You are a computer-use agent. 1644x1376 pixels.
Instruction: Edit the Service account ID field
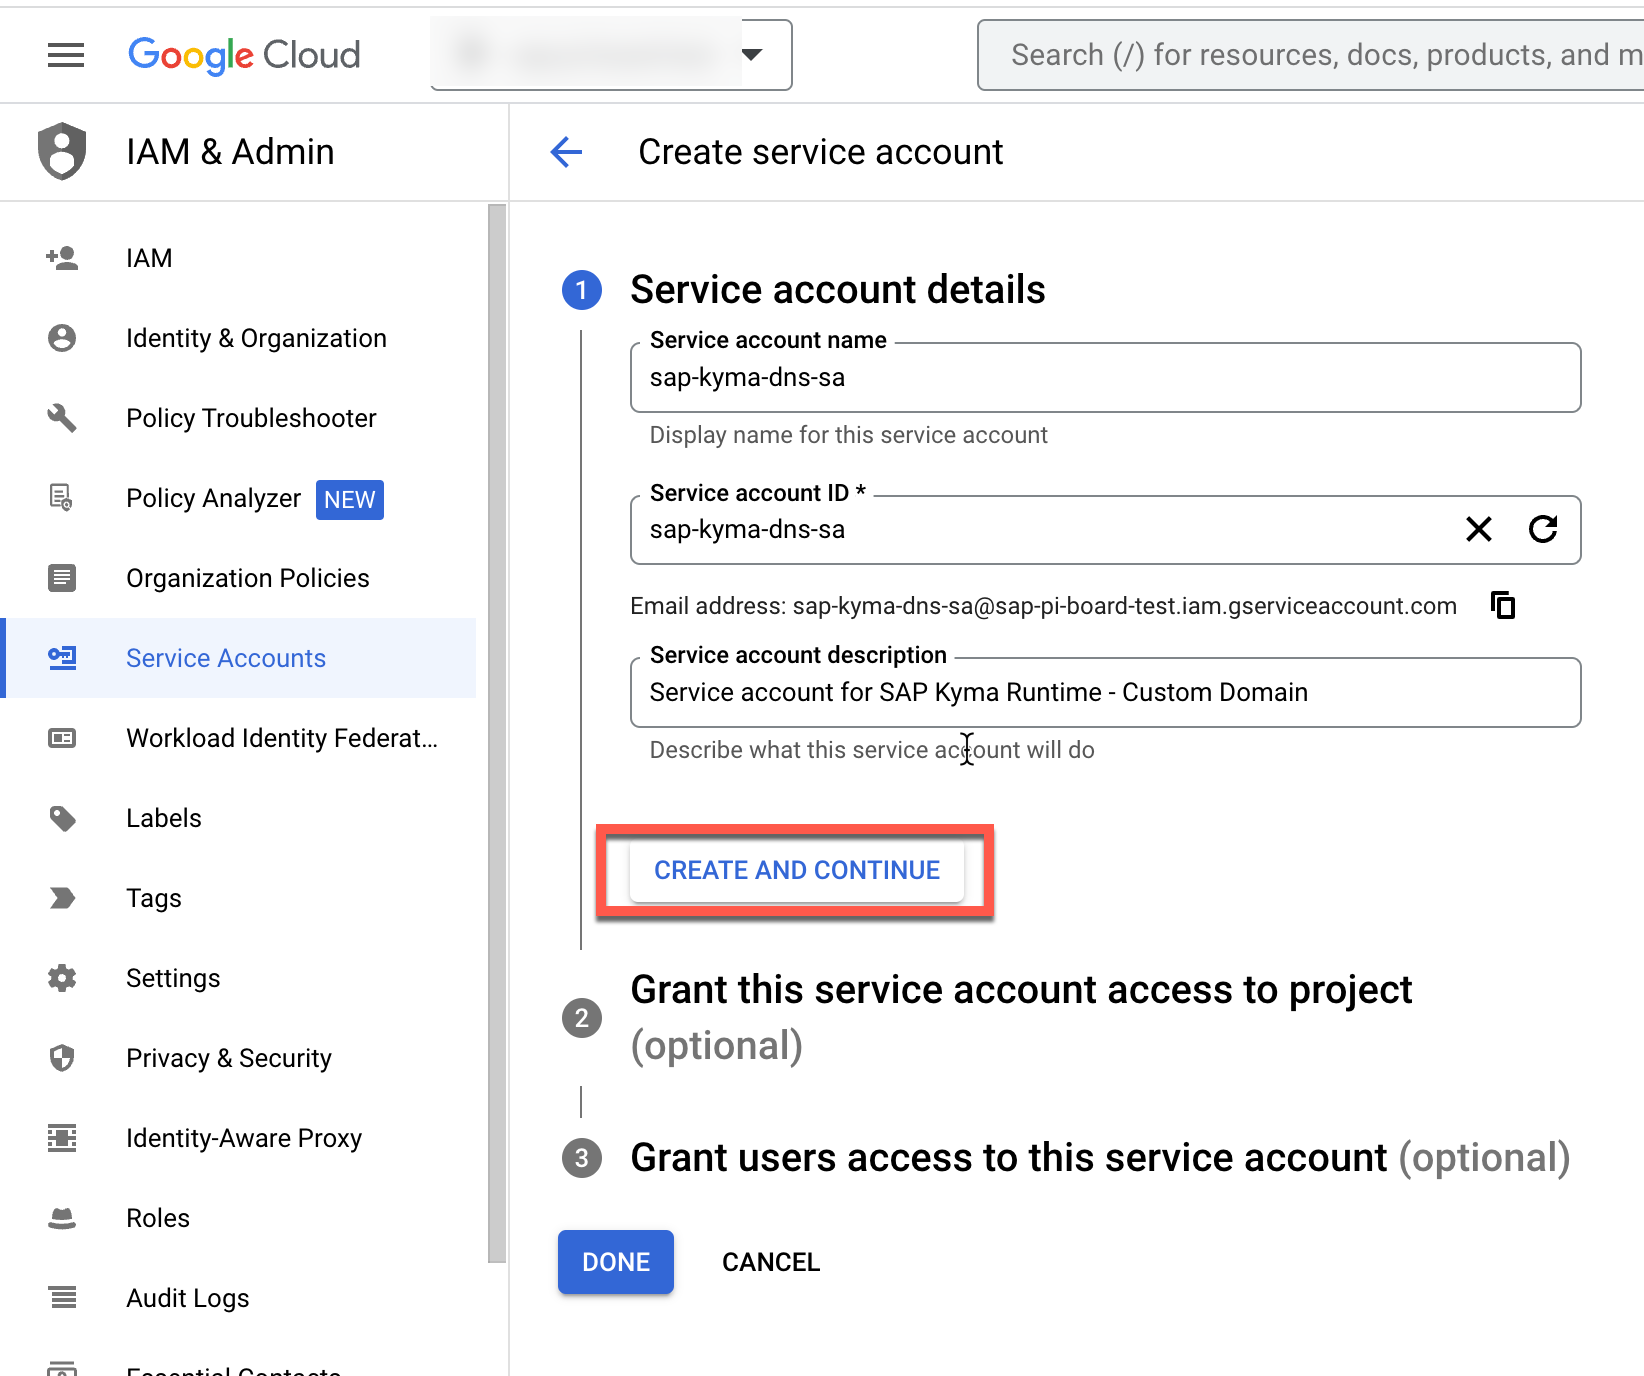click(1105, 530)
